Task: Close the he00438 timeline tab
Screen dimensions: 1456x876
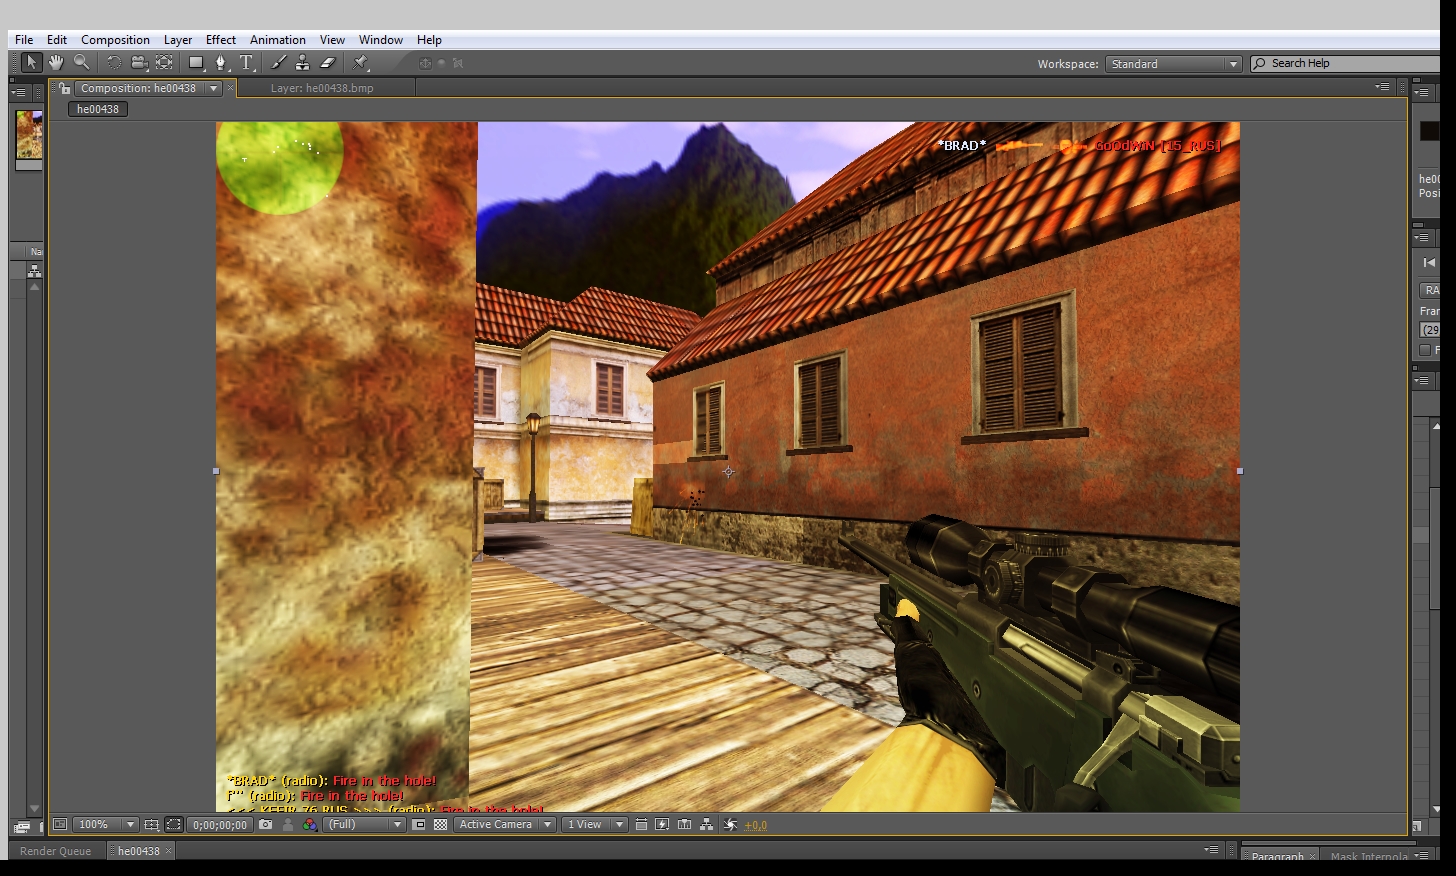Action: tap(168, 851)
